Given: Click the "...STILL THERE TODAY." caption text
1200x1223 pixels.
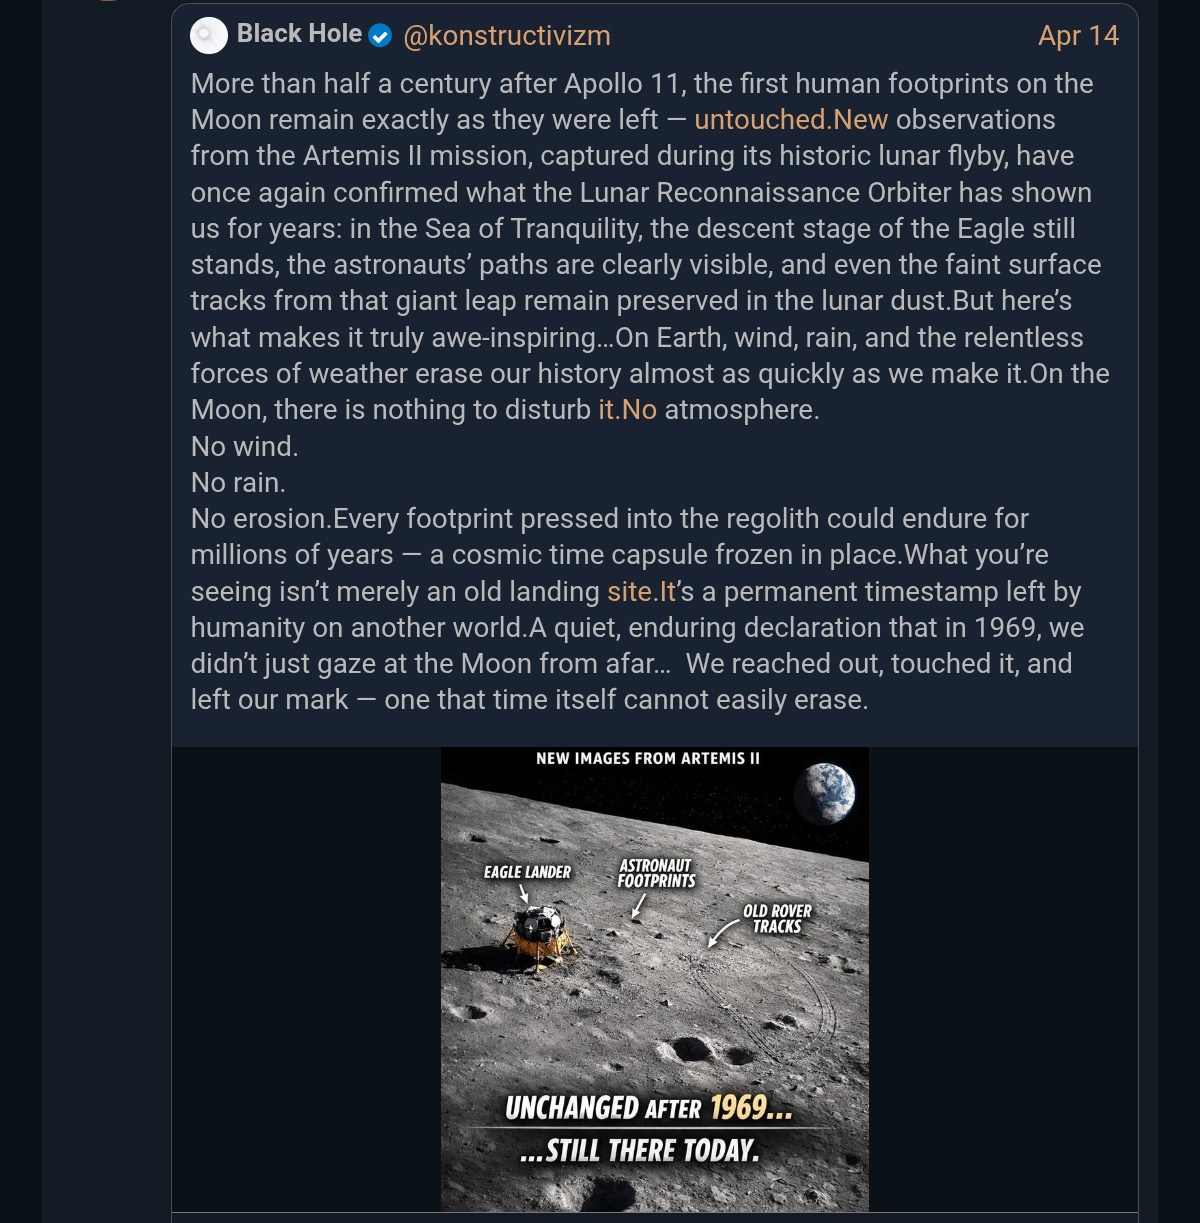Looking at the screenshot, I should [640, 1151].
